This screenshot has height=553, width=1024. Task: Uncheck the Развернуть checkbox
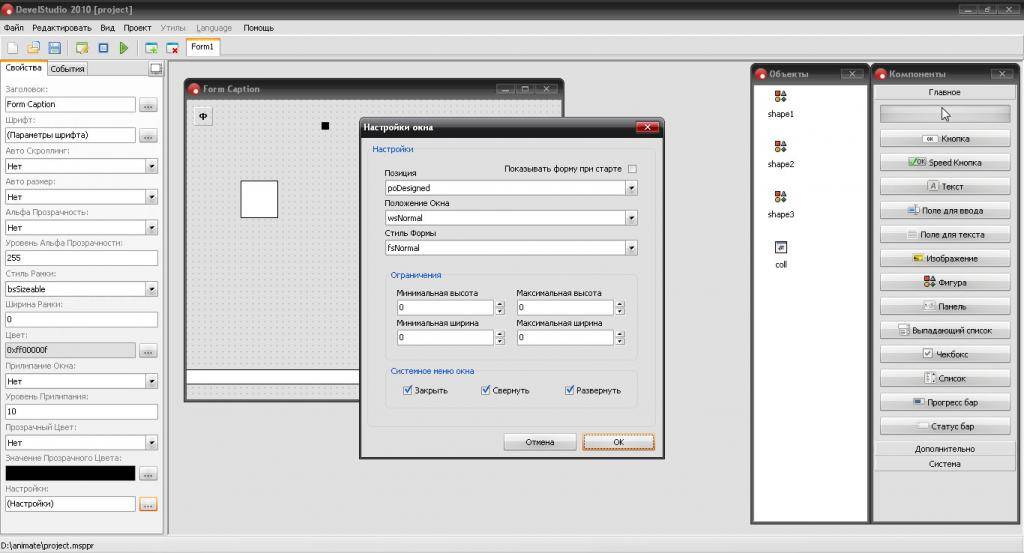[x=569, y=390]
